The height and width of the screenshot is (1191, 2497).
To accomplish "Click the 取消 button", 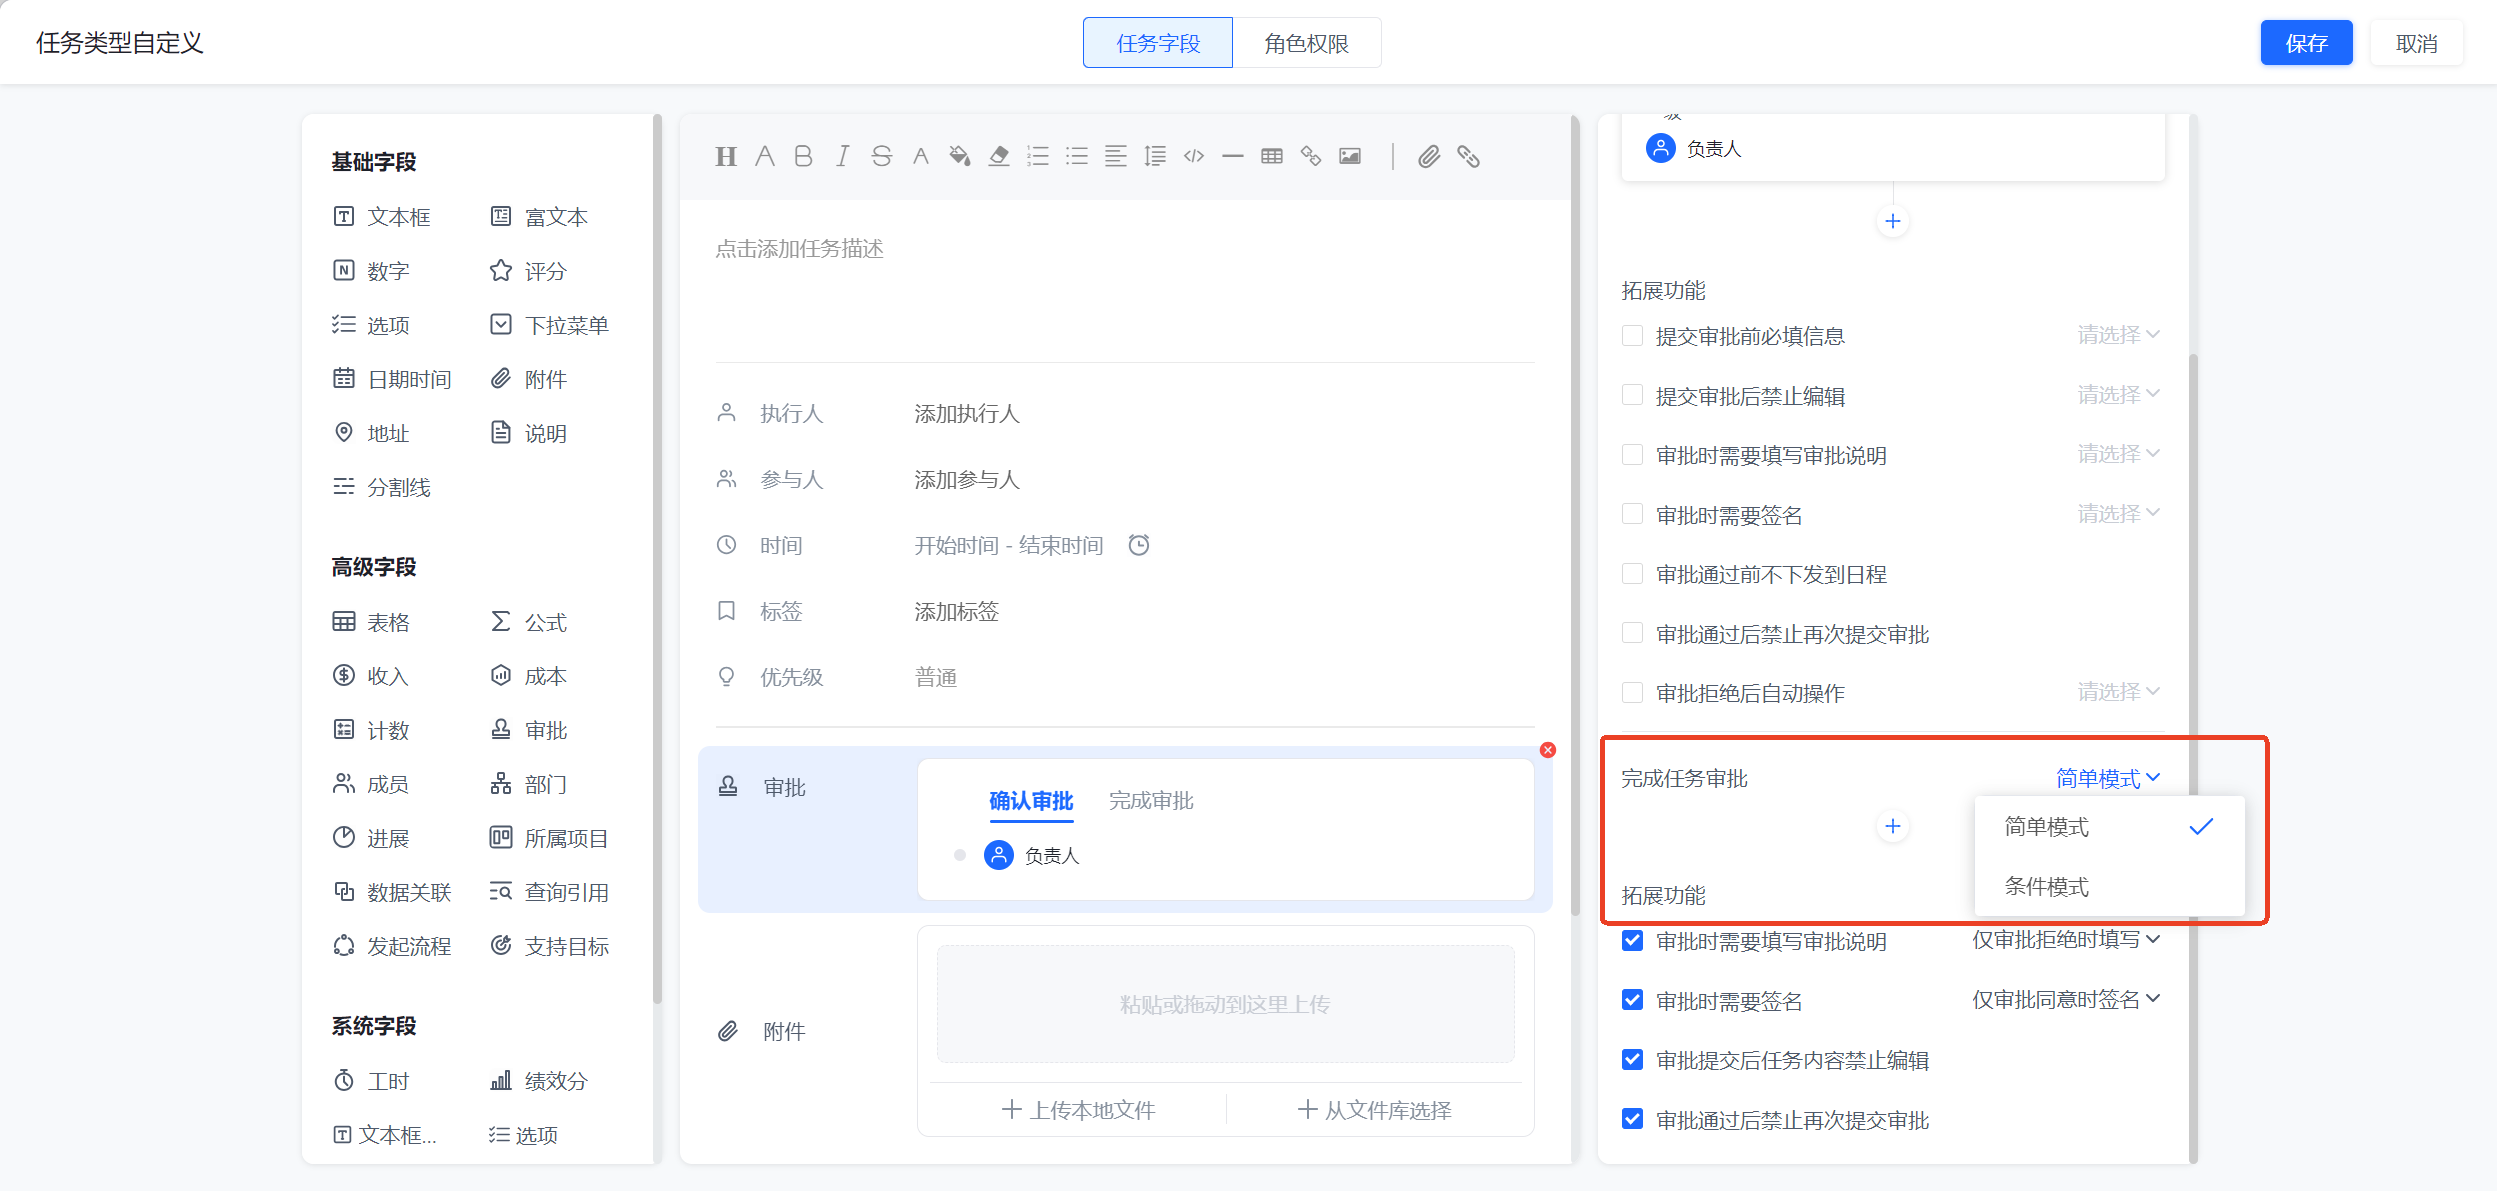I will 2416,43.
